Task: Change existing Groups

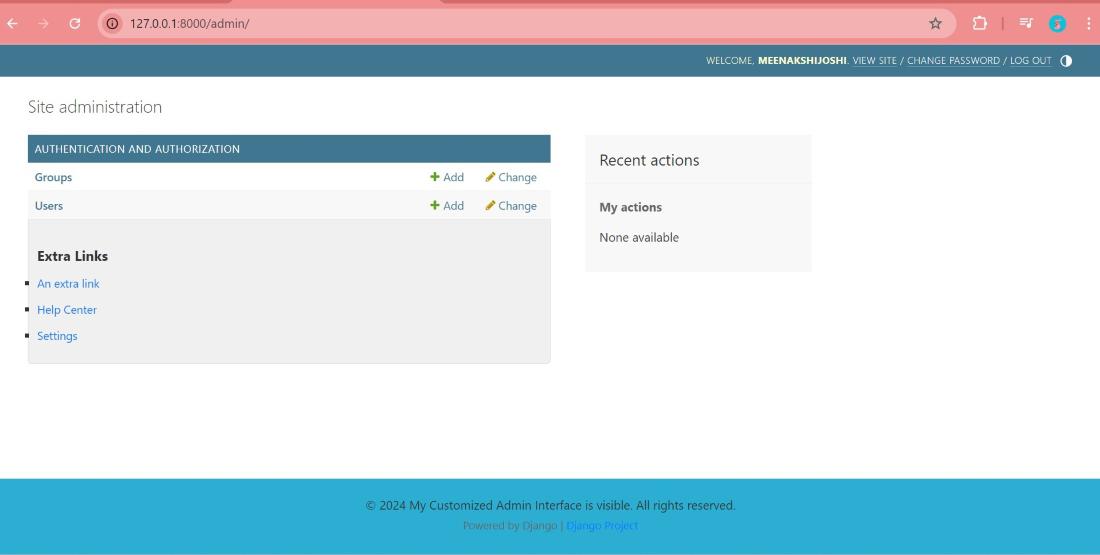Action: [x=511, y=178]
